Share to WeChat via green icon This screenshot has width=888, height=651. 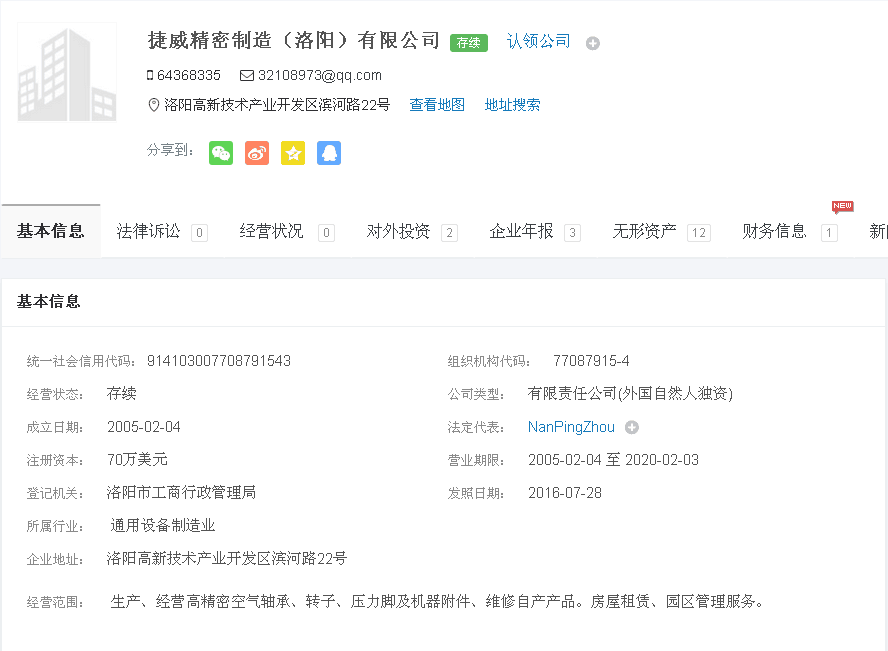(221, 153)
